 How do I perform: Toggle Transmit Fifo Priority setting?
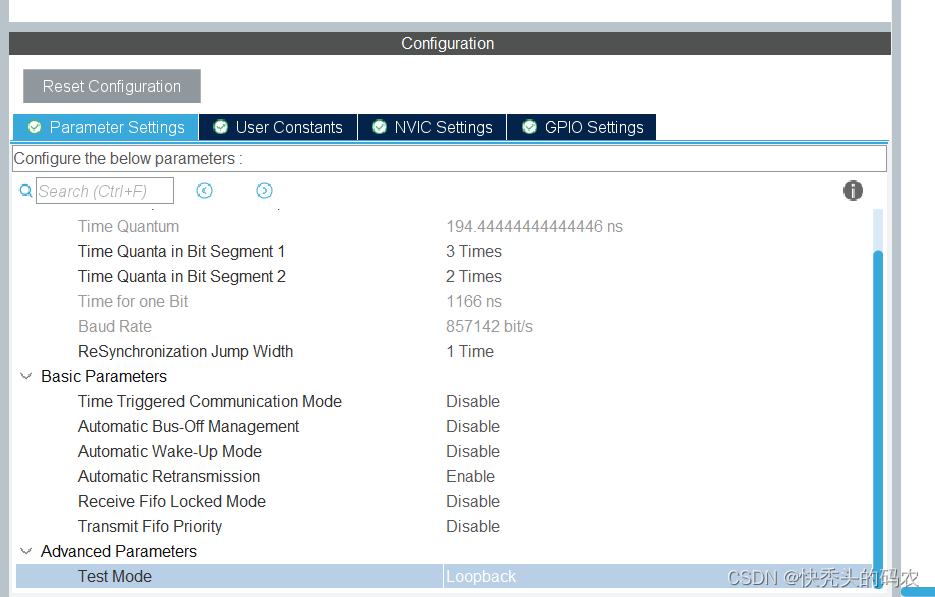pyautogui.click(x=473, y=526)
